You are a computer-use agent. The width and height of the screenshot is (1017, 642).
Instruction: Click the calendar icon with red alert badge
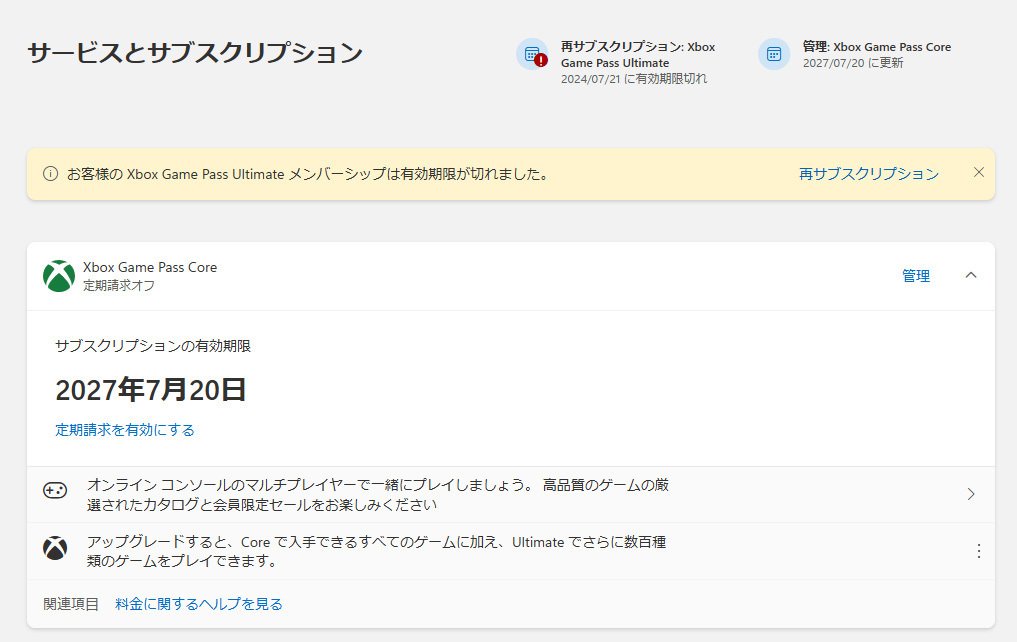coord(534,54)
